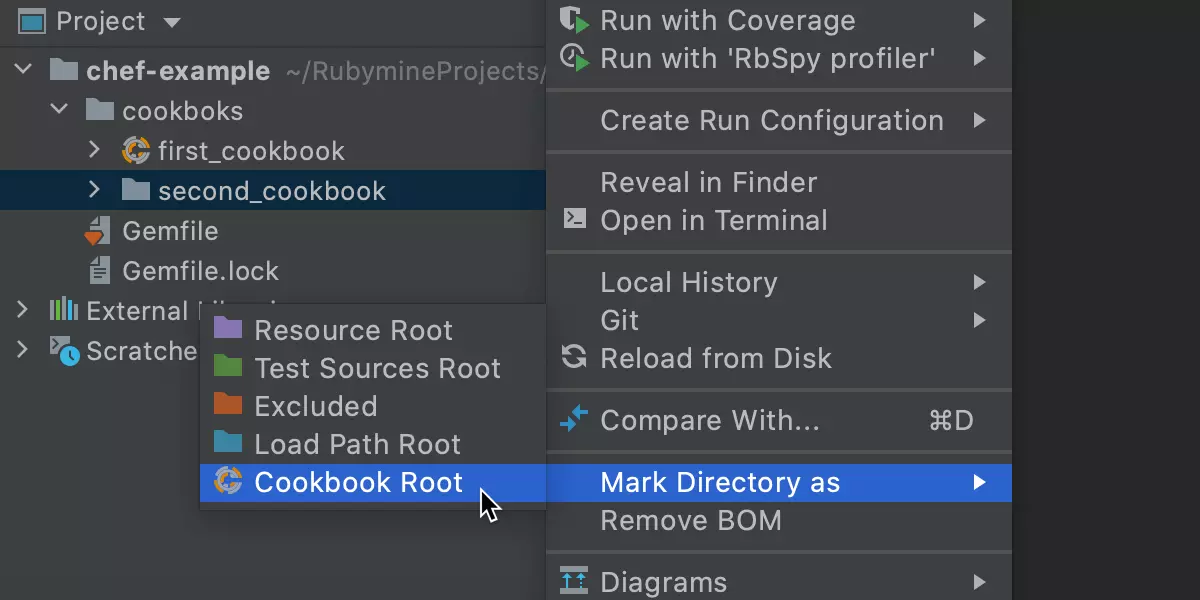Click Run with Coverage submenu arrow

[x=980, y=20]
